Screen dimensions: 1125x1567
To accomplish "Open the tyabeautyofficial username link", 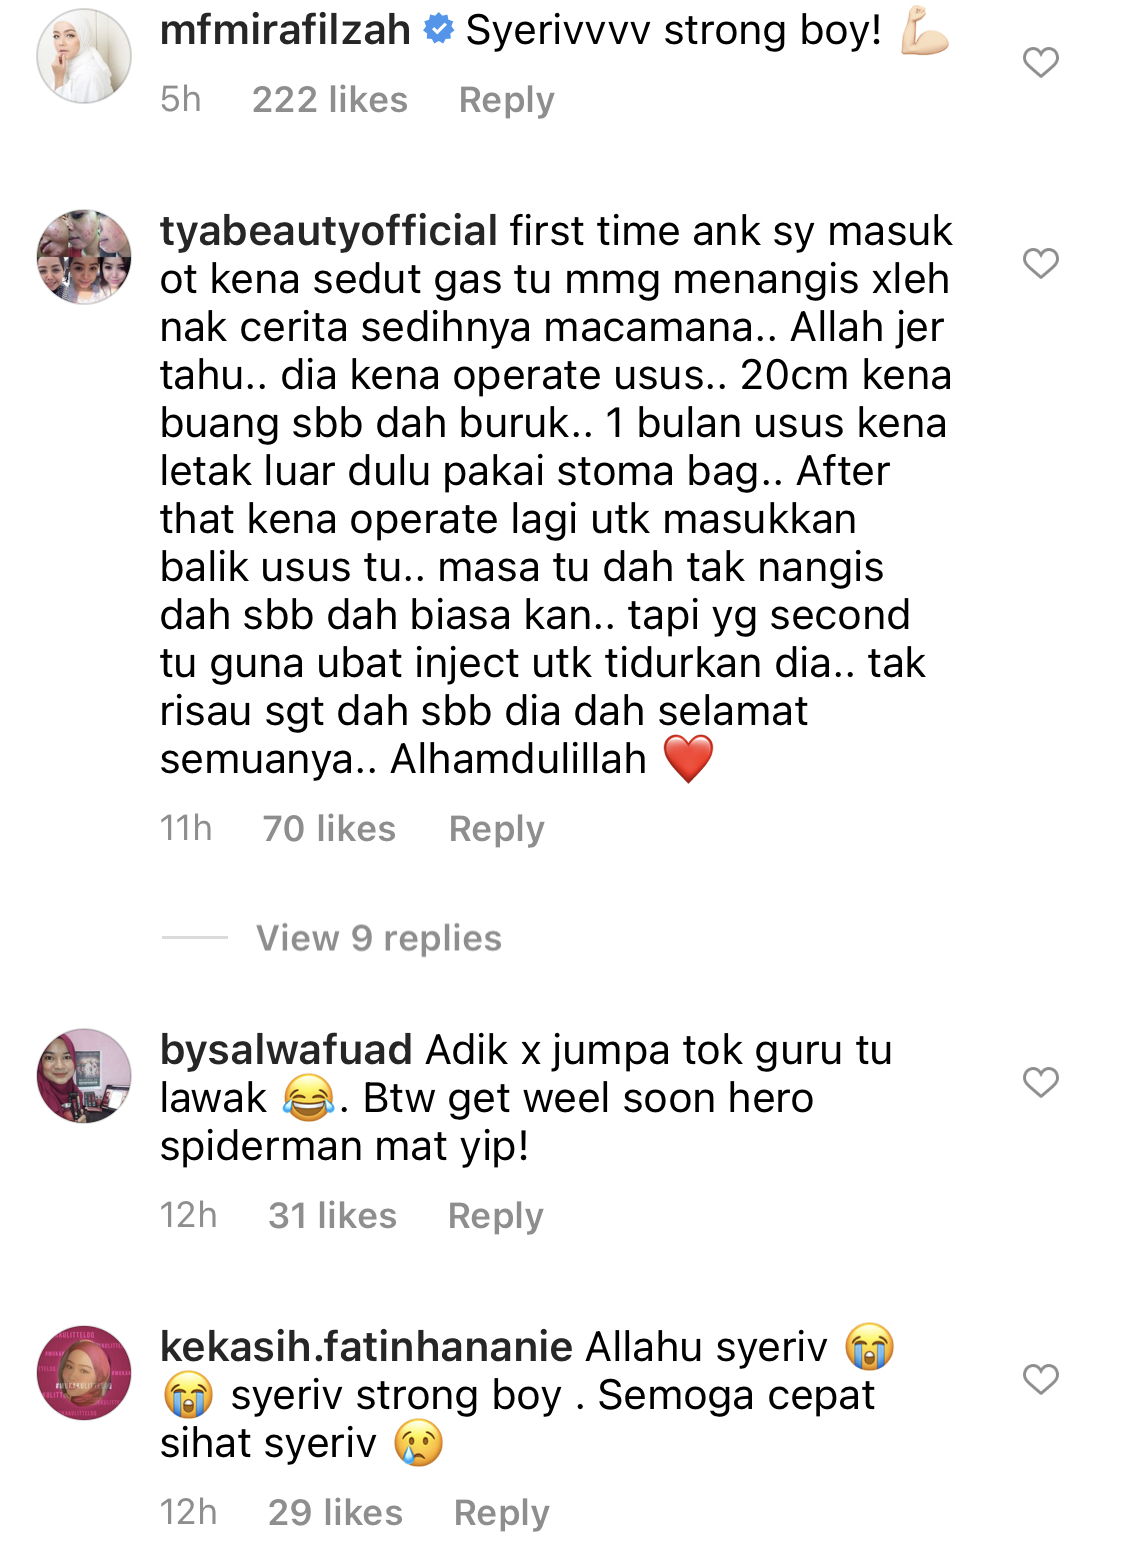I will tap(329, 231).
